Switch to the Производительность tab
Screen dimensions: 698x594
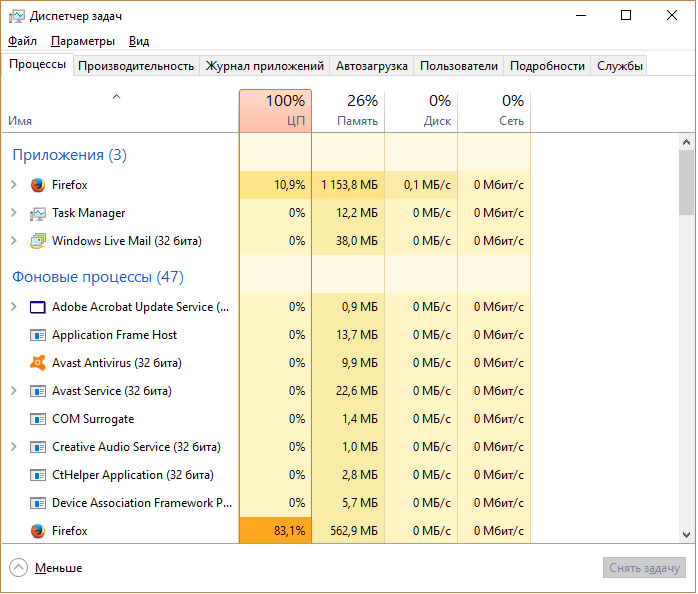[136, 66]
